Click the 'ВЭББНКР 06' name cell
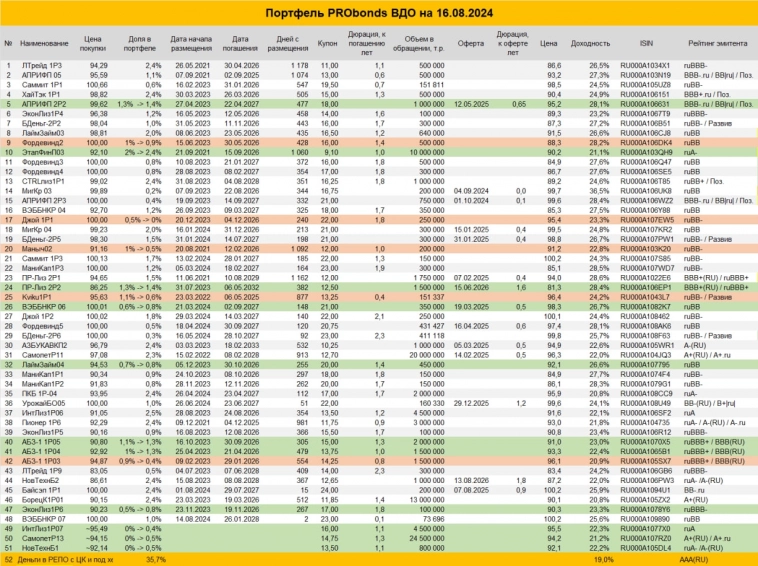The height and width of the screenshot is (566, 758). coord(44,307)
